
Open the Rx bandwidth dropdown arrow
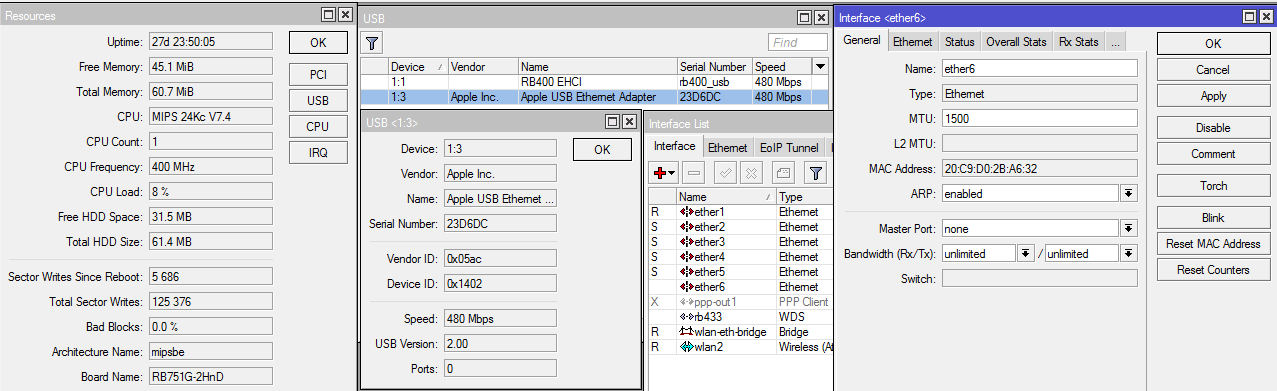tap(1025, 253)
